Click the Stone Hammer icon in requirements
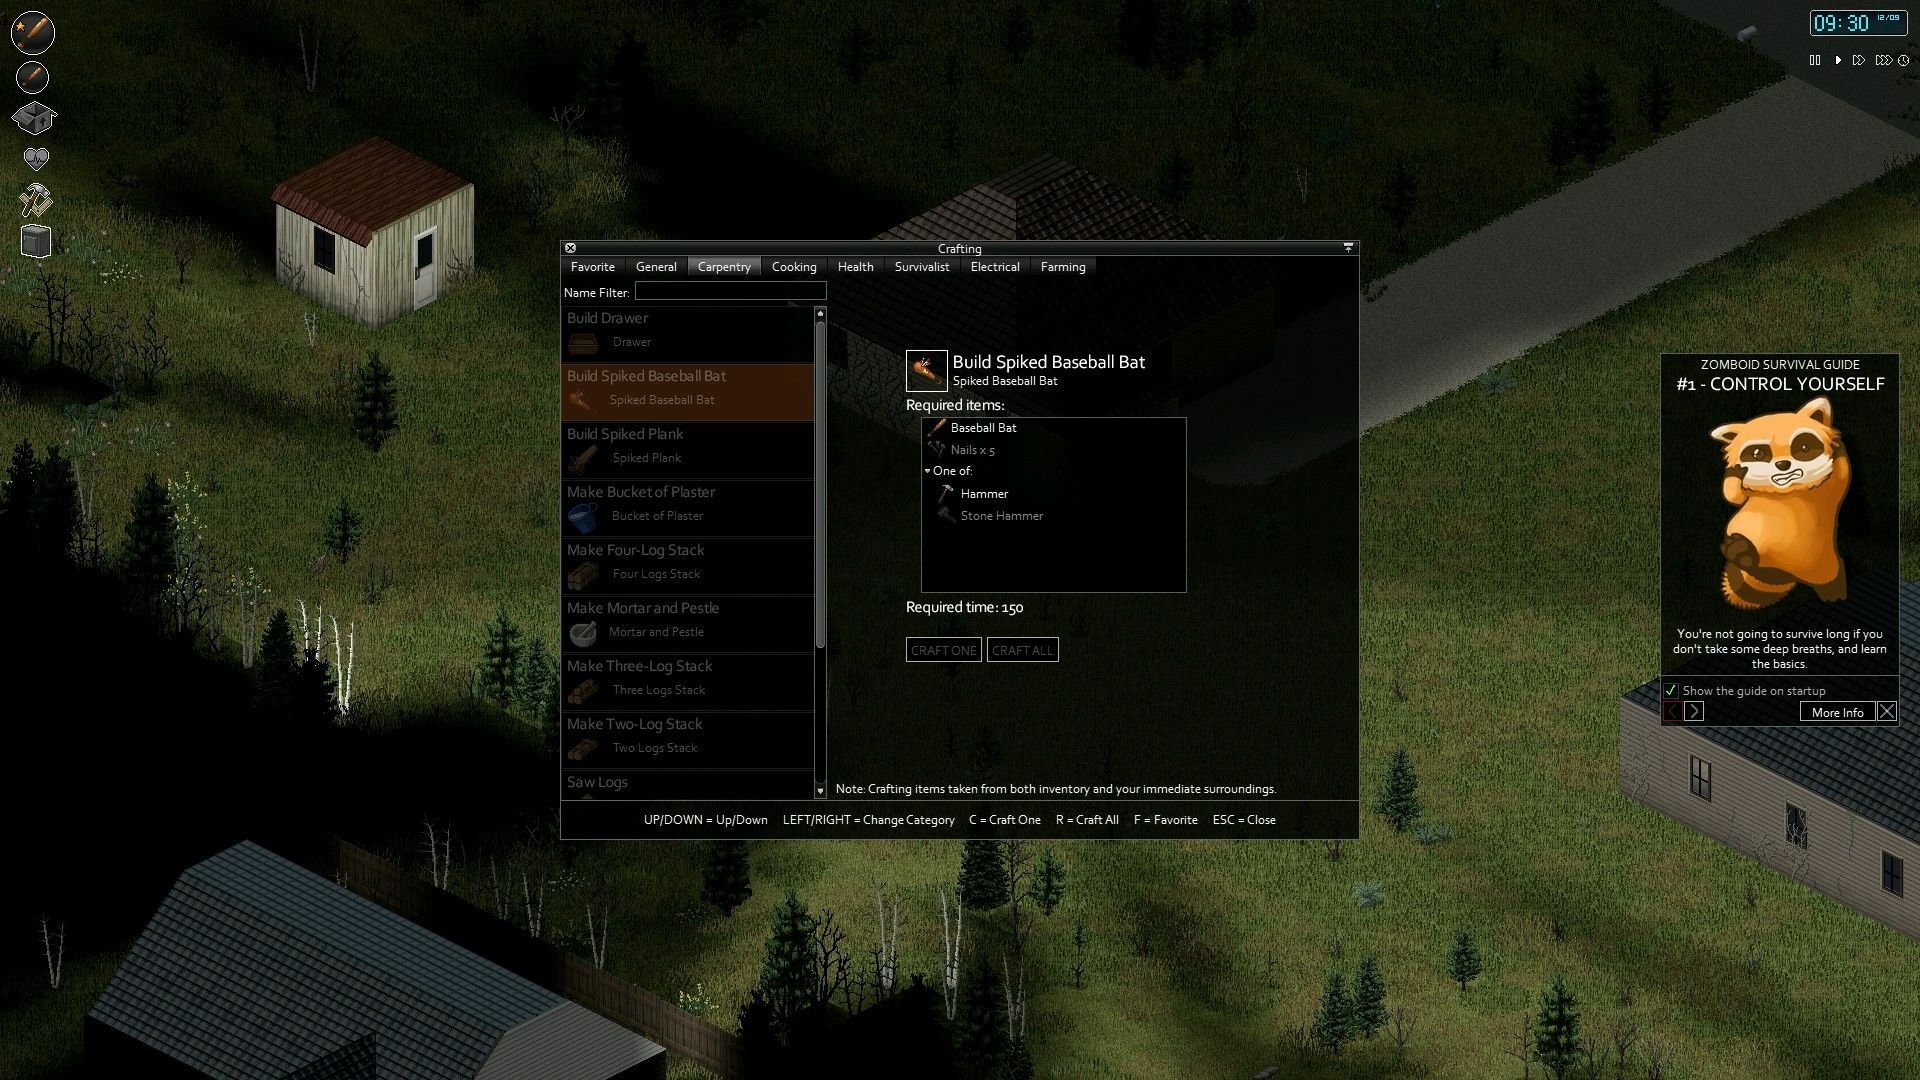 [944, 514]
